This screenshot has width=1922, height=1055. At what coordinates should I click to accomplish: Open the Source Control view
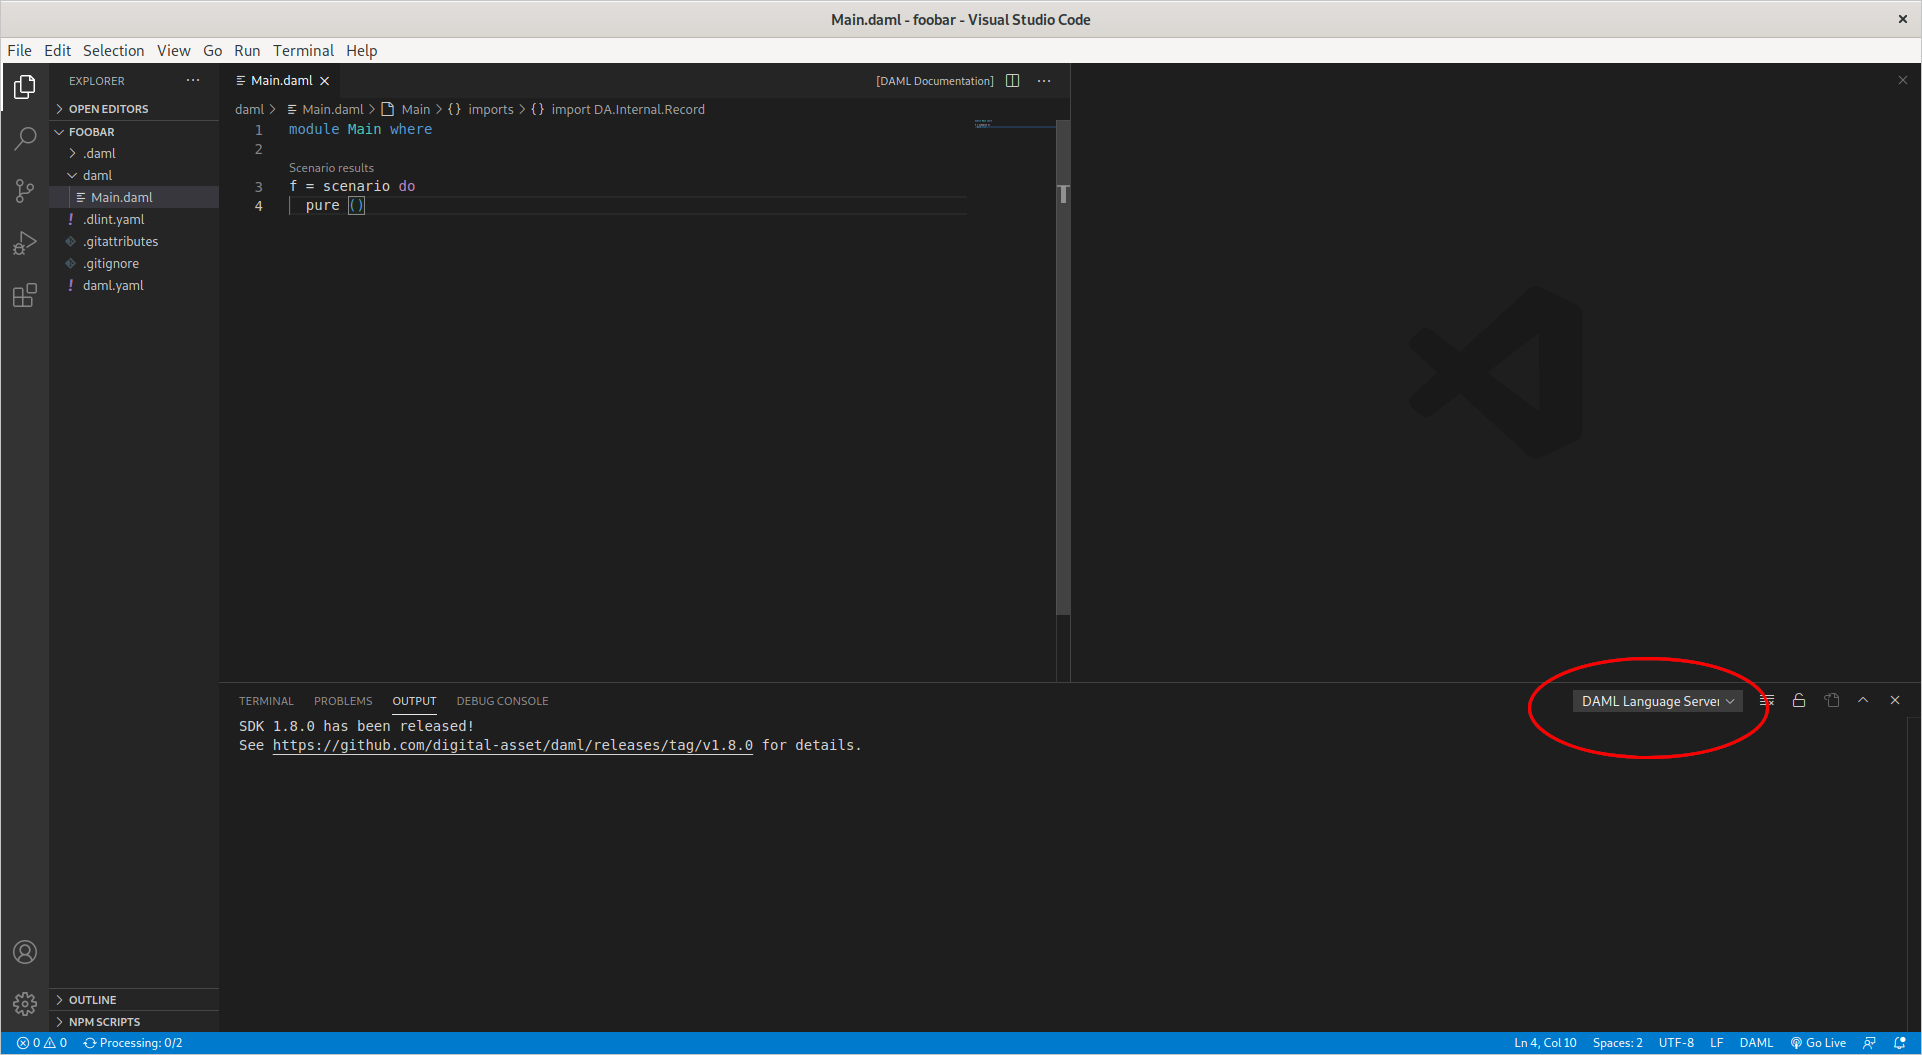coord(25,191)
